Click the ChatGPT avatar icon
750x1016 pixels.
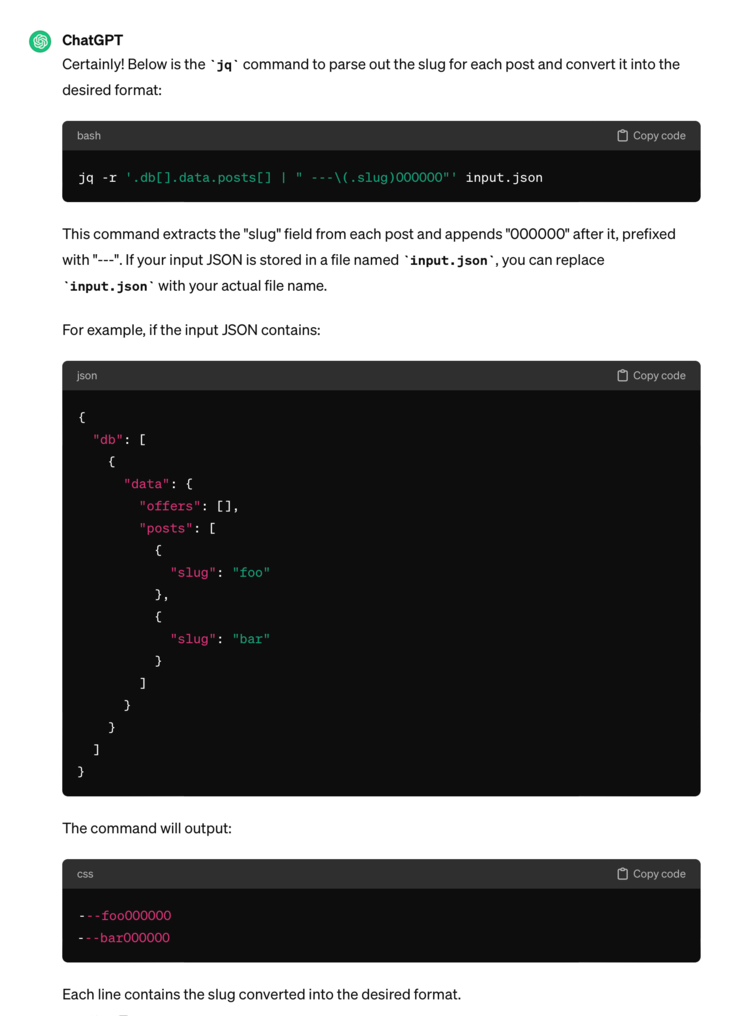pos(40,41)
